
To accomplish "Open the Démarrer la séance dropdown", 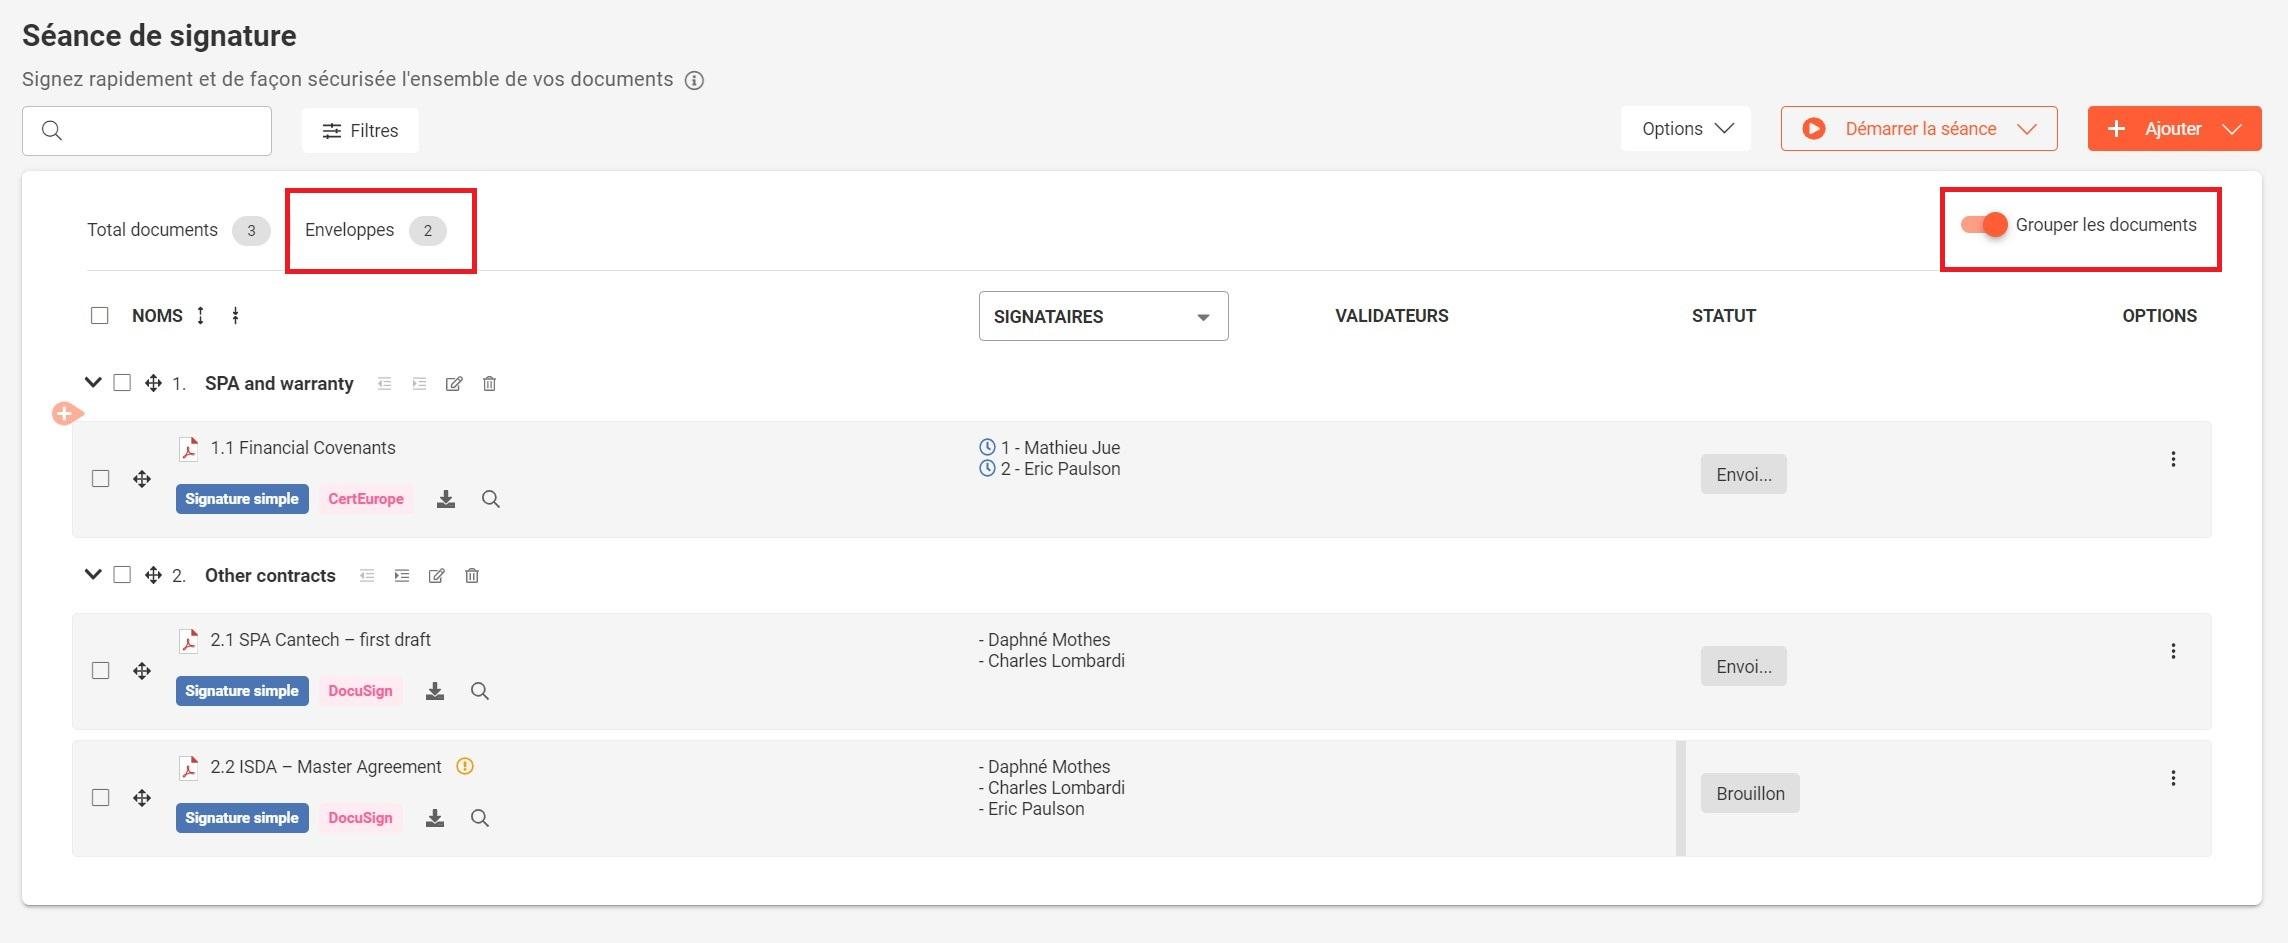I will tap(1919, 129).
